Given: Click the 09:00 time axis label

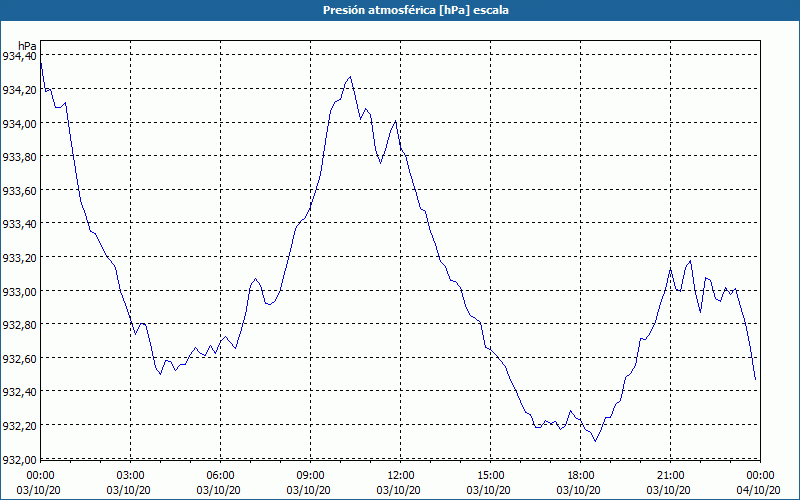Looking at the screenshot, I should point(310,476).
